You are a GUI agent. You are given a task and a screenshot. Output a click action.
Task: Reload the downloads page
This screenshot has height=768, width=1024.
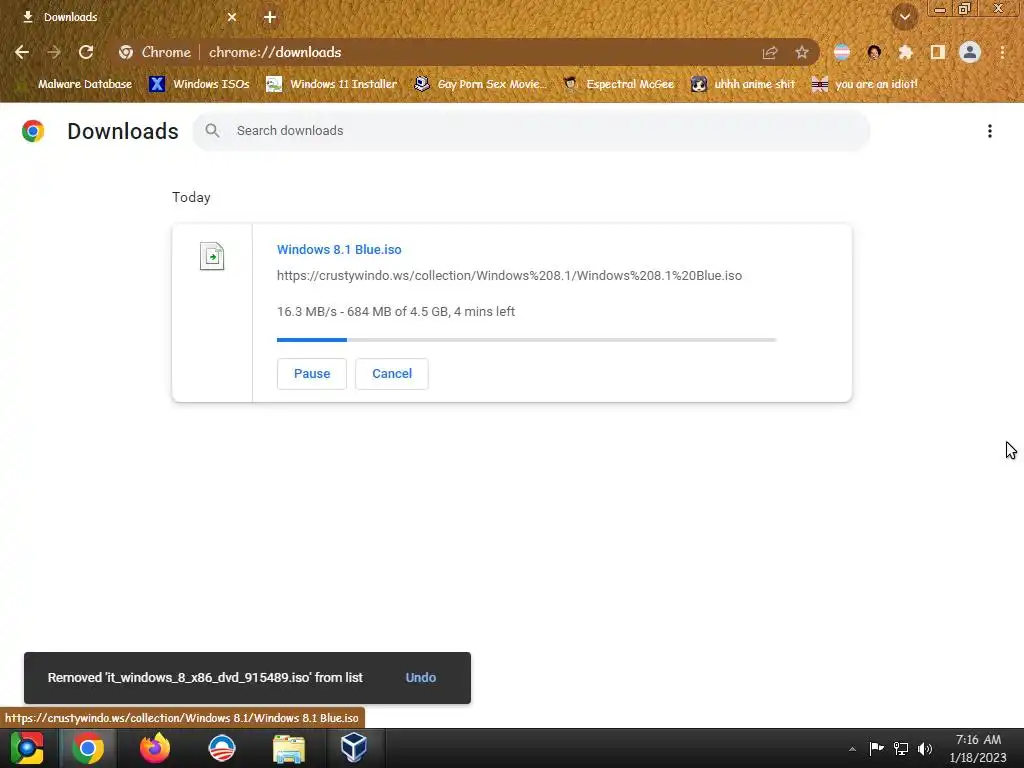(86, 52)
